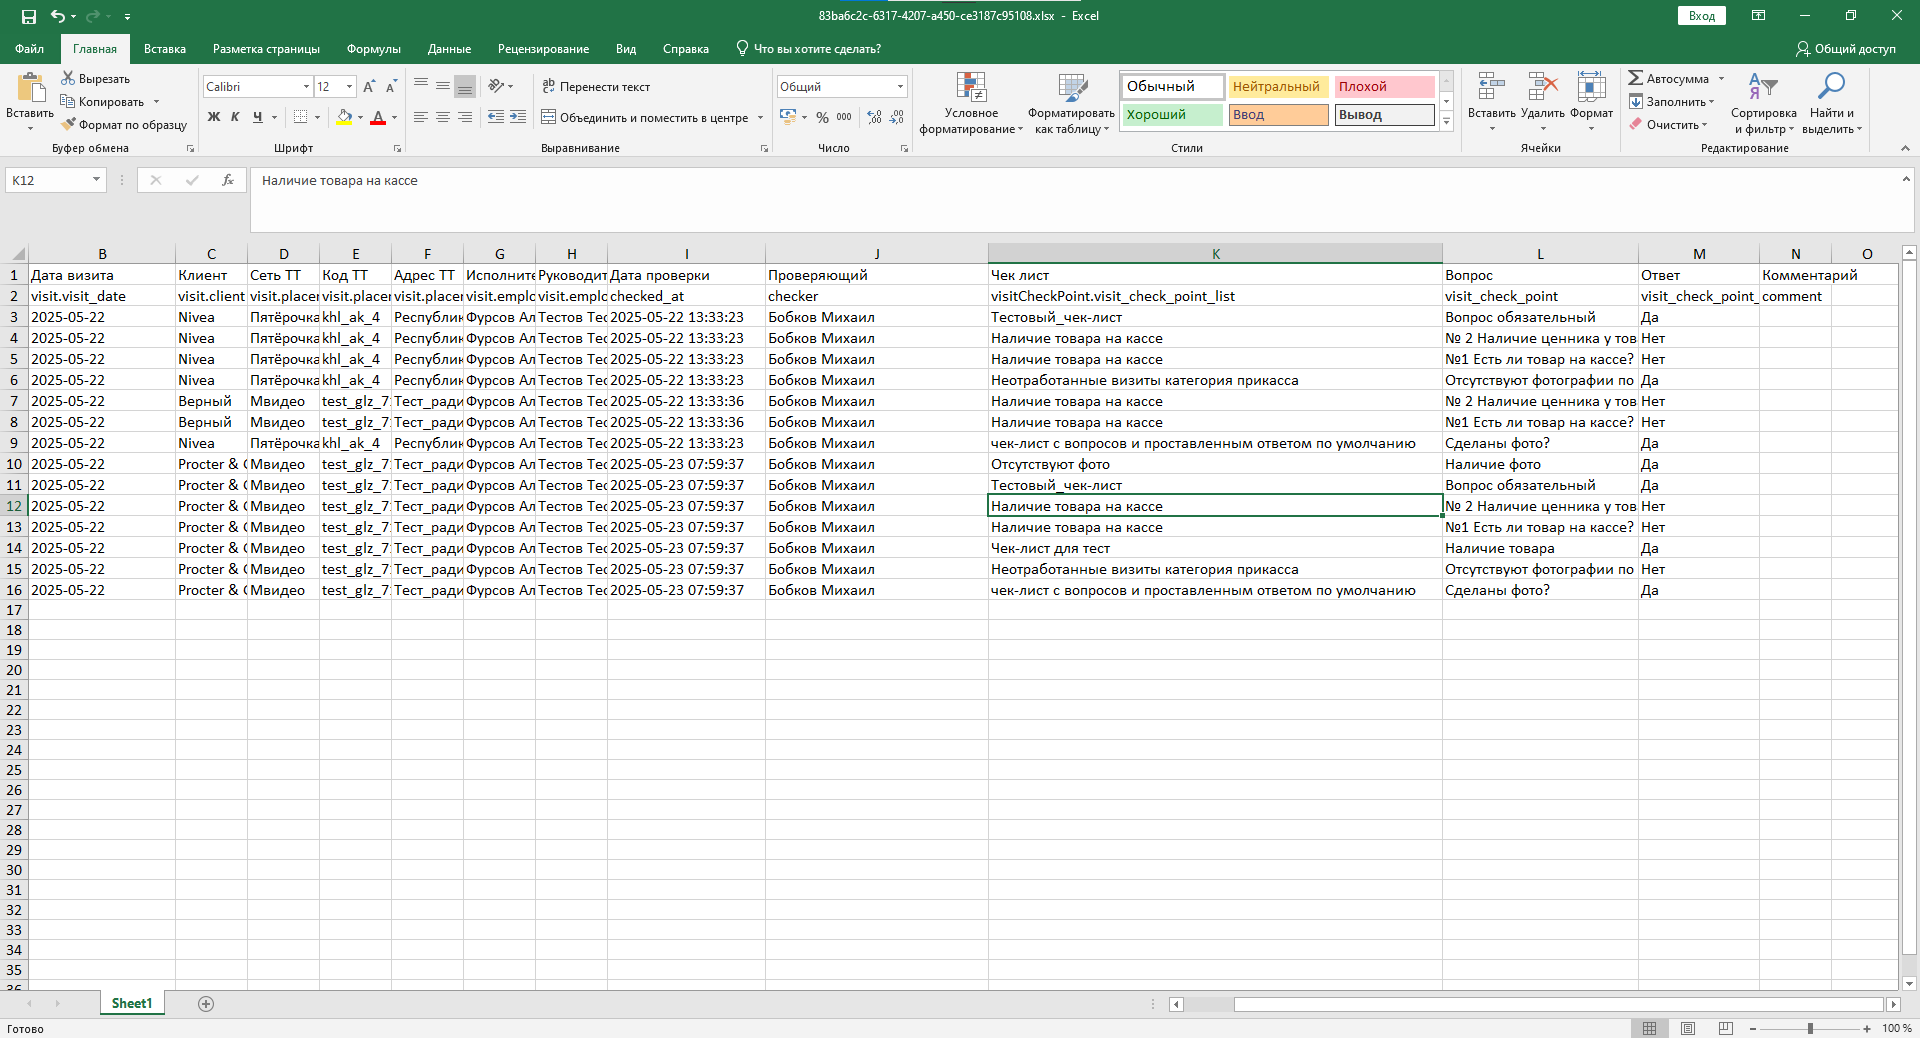
Task: Open the Файл menu
Action: coord(29,49)
